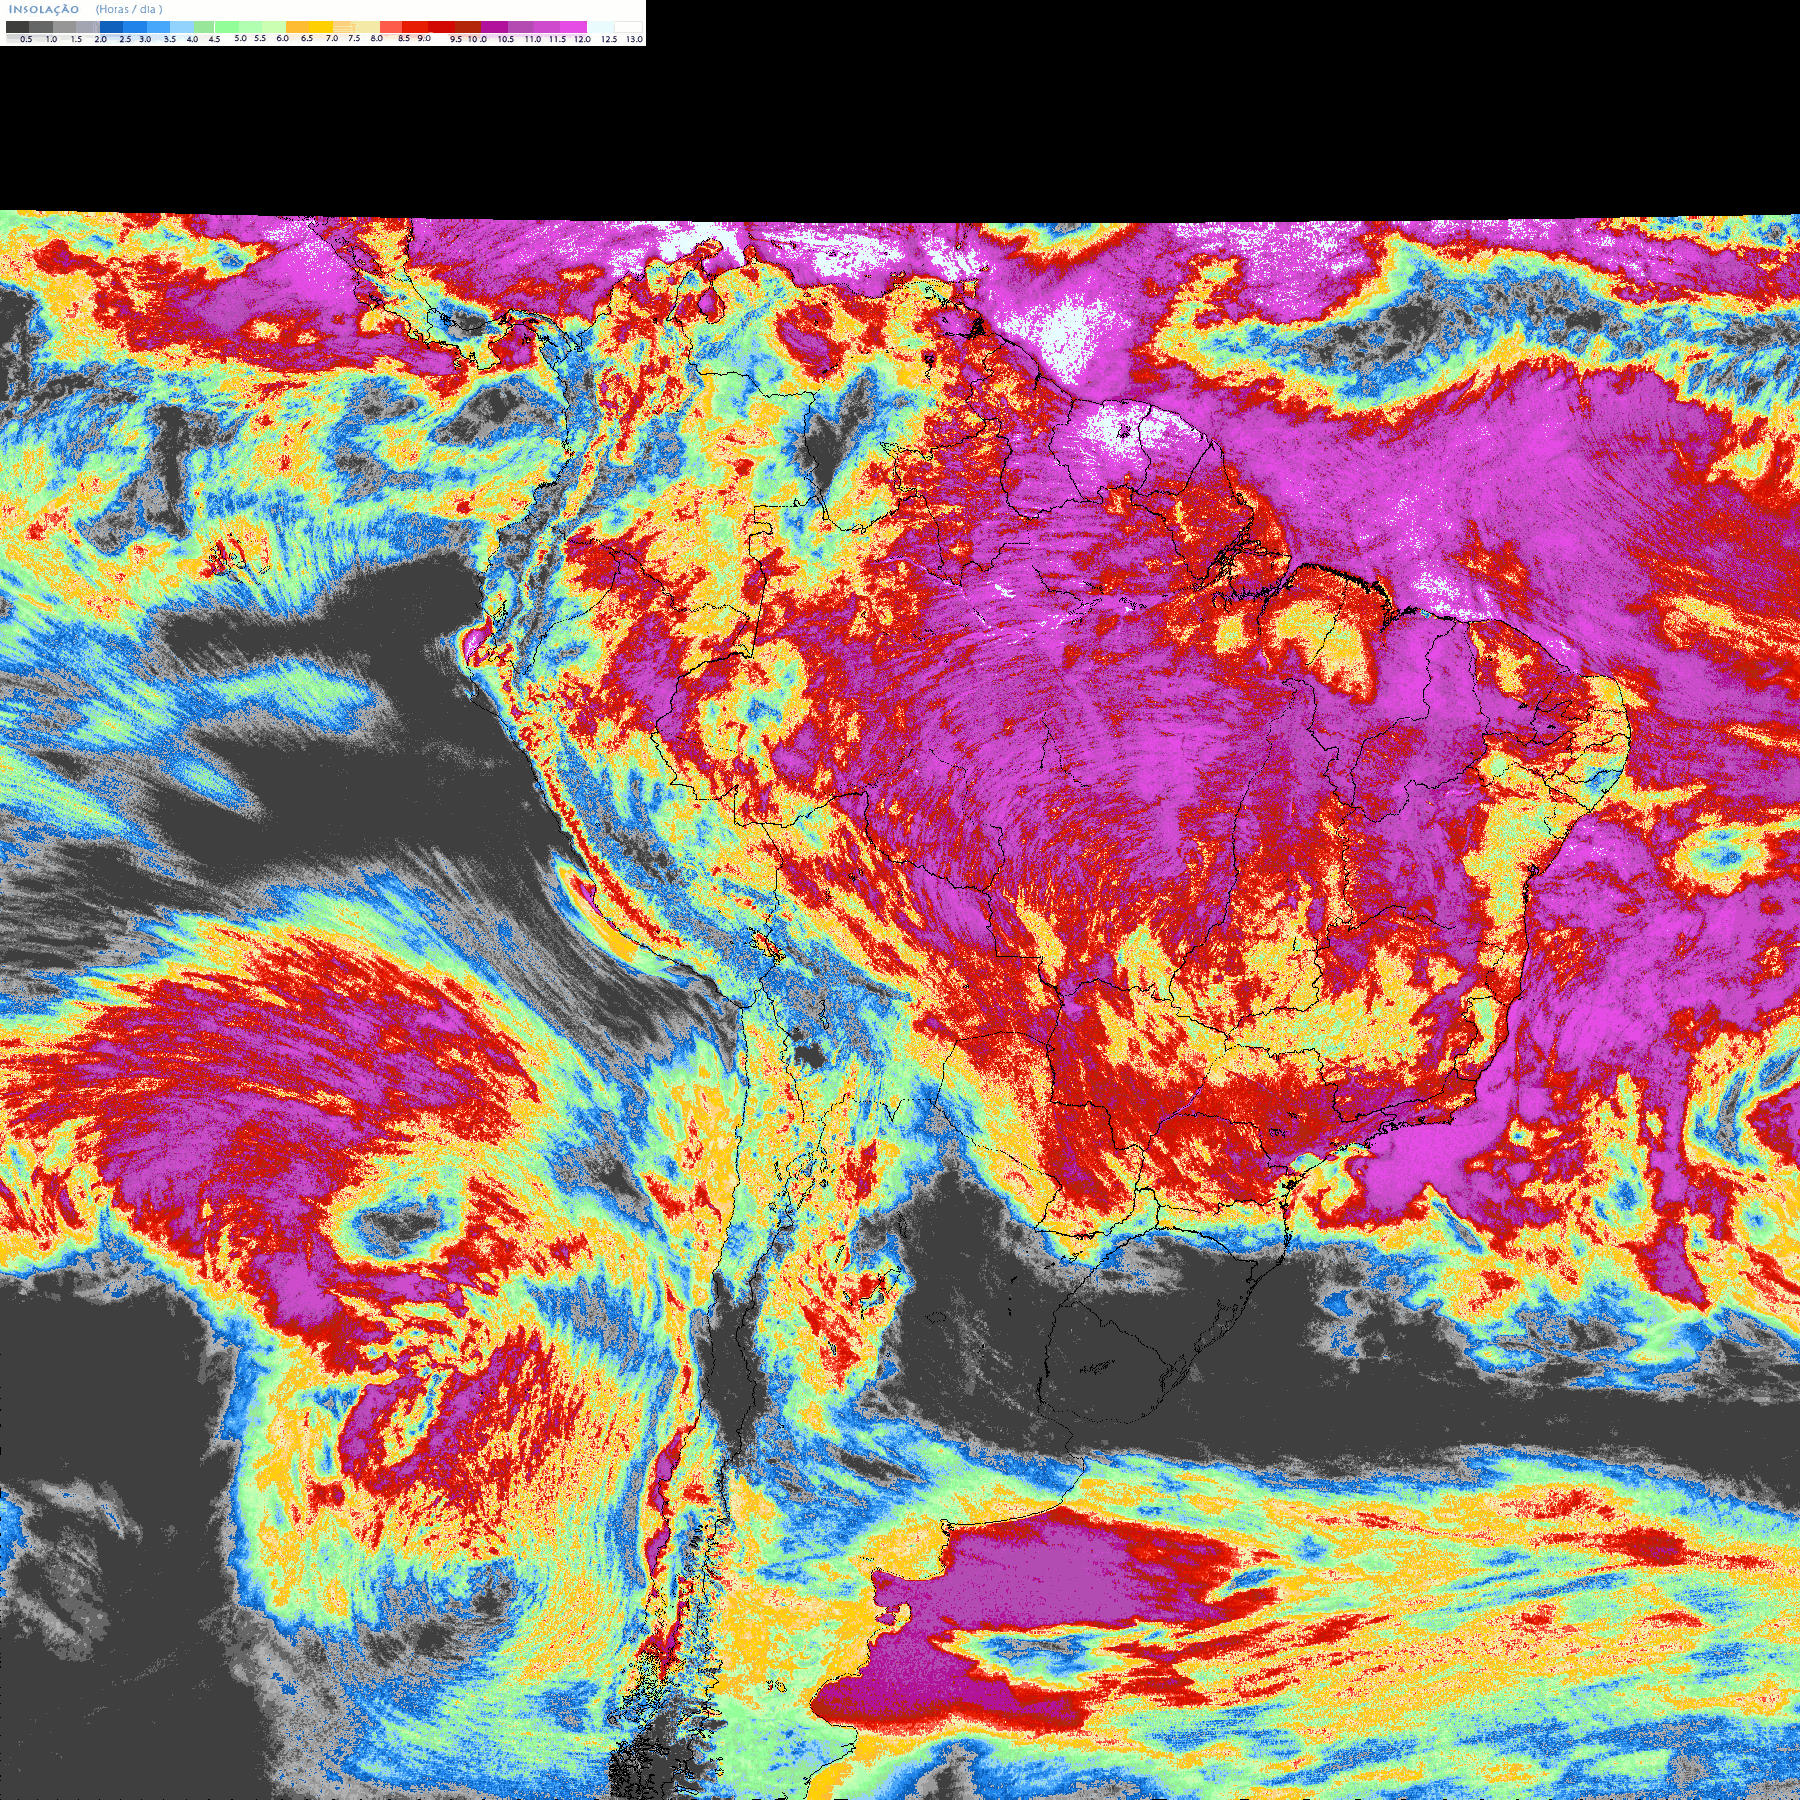Click the 1.0 legend value
Screen dimensions: 1800x1800
pos(51,39)
